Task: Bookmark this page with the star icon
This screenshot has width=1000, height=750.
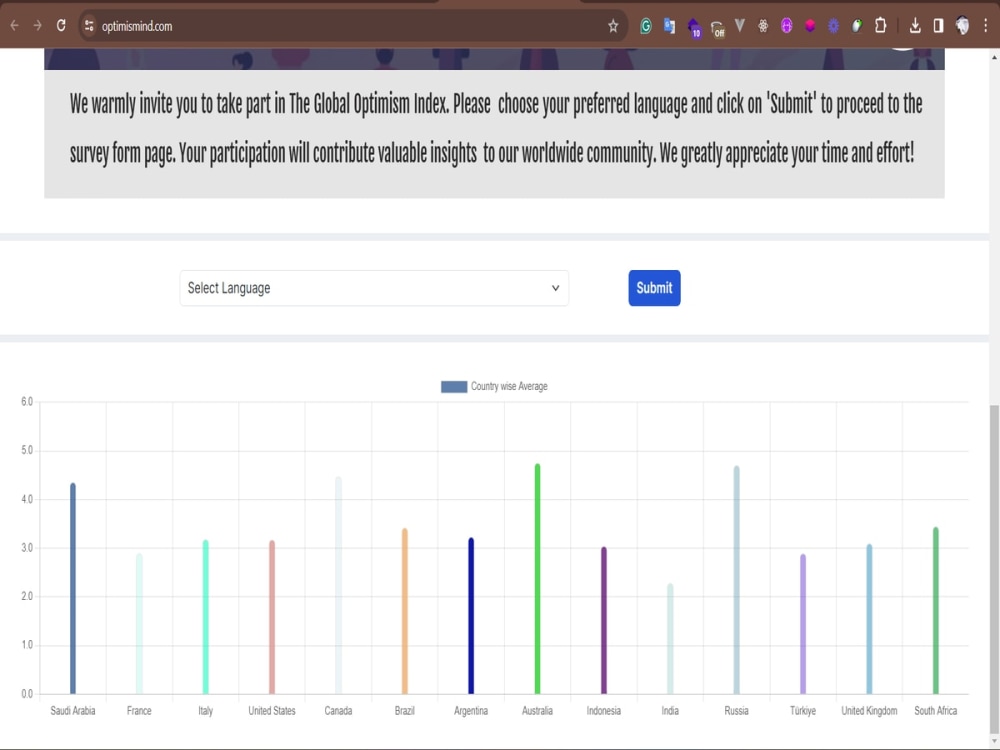Action: 613,26
